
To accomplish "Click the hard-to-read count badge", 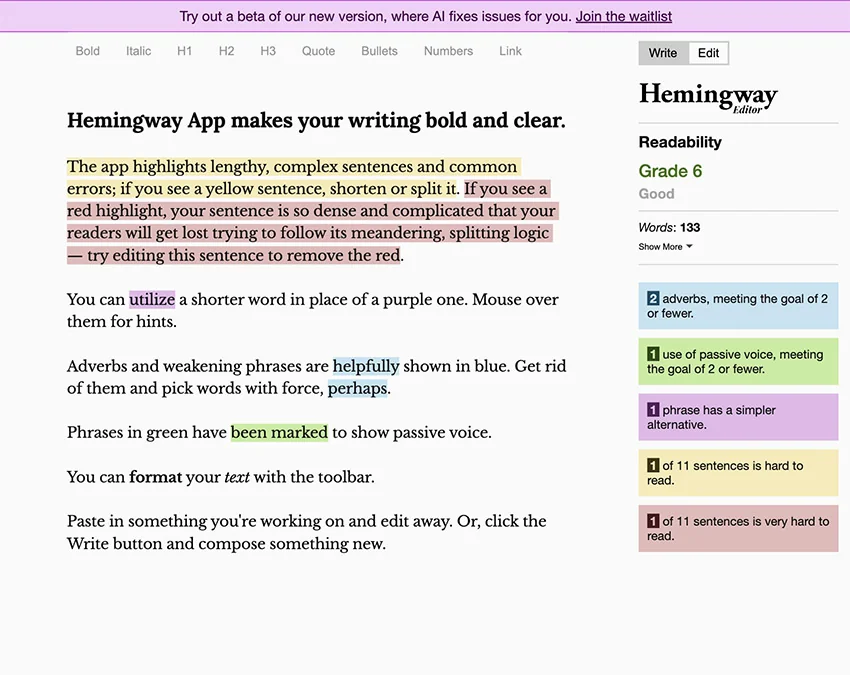I will pos(653,466).
